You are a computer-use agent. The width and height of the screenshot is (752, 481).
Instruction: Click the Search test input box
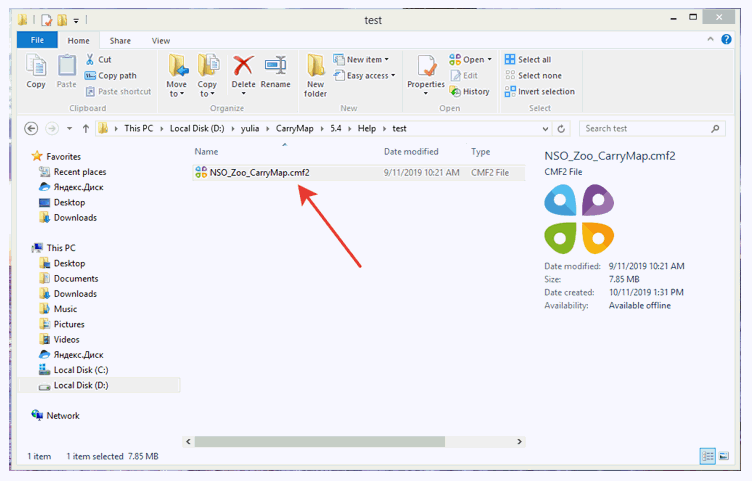[x=645, y=129]
